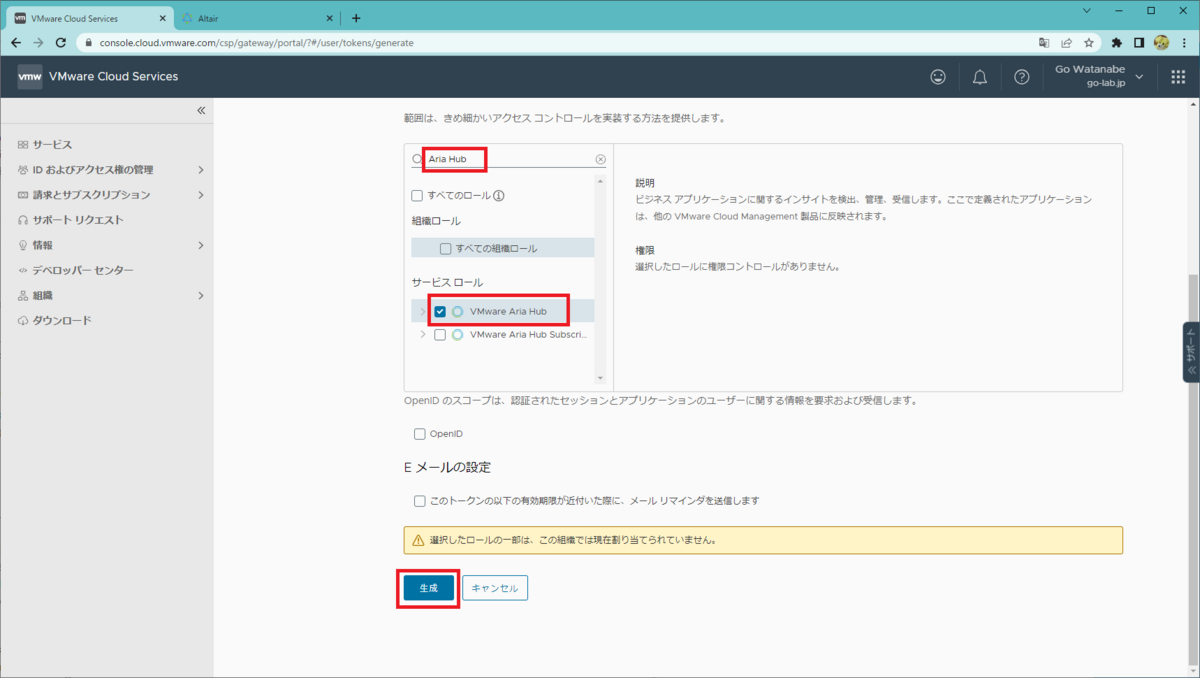Check the すべての組織ロール checkbox
This screenshot has height=678, width=1200.
(446, 248)
